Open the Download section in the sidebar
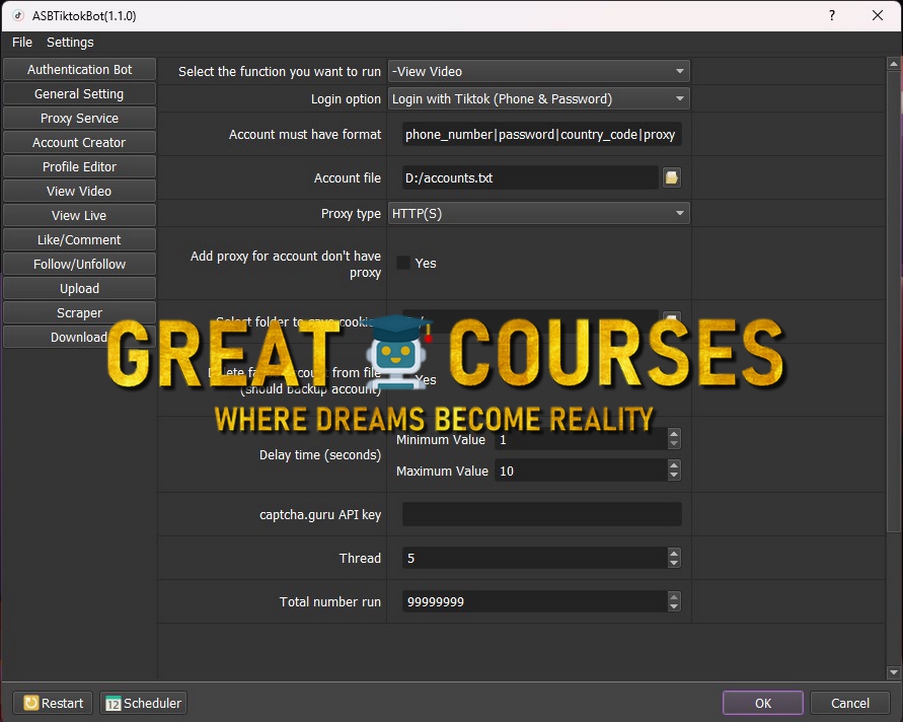The height and width of the screenshot is (722, 903). 79,337
